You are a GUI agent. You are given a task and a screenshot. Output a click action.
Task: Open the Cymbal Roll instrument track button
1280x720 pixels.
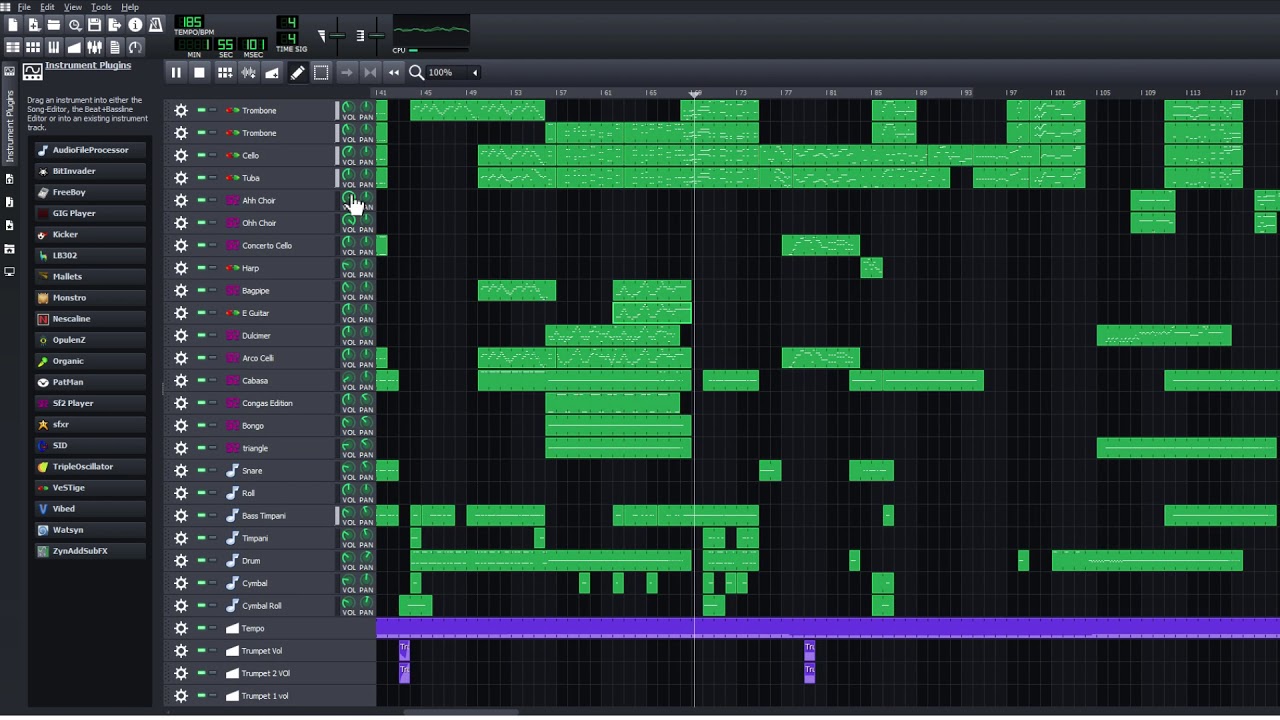(x=279, y=605)
